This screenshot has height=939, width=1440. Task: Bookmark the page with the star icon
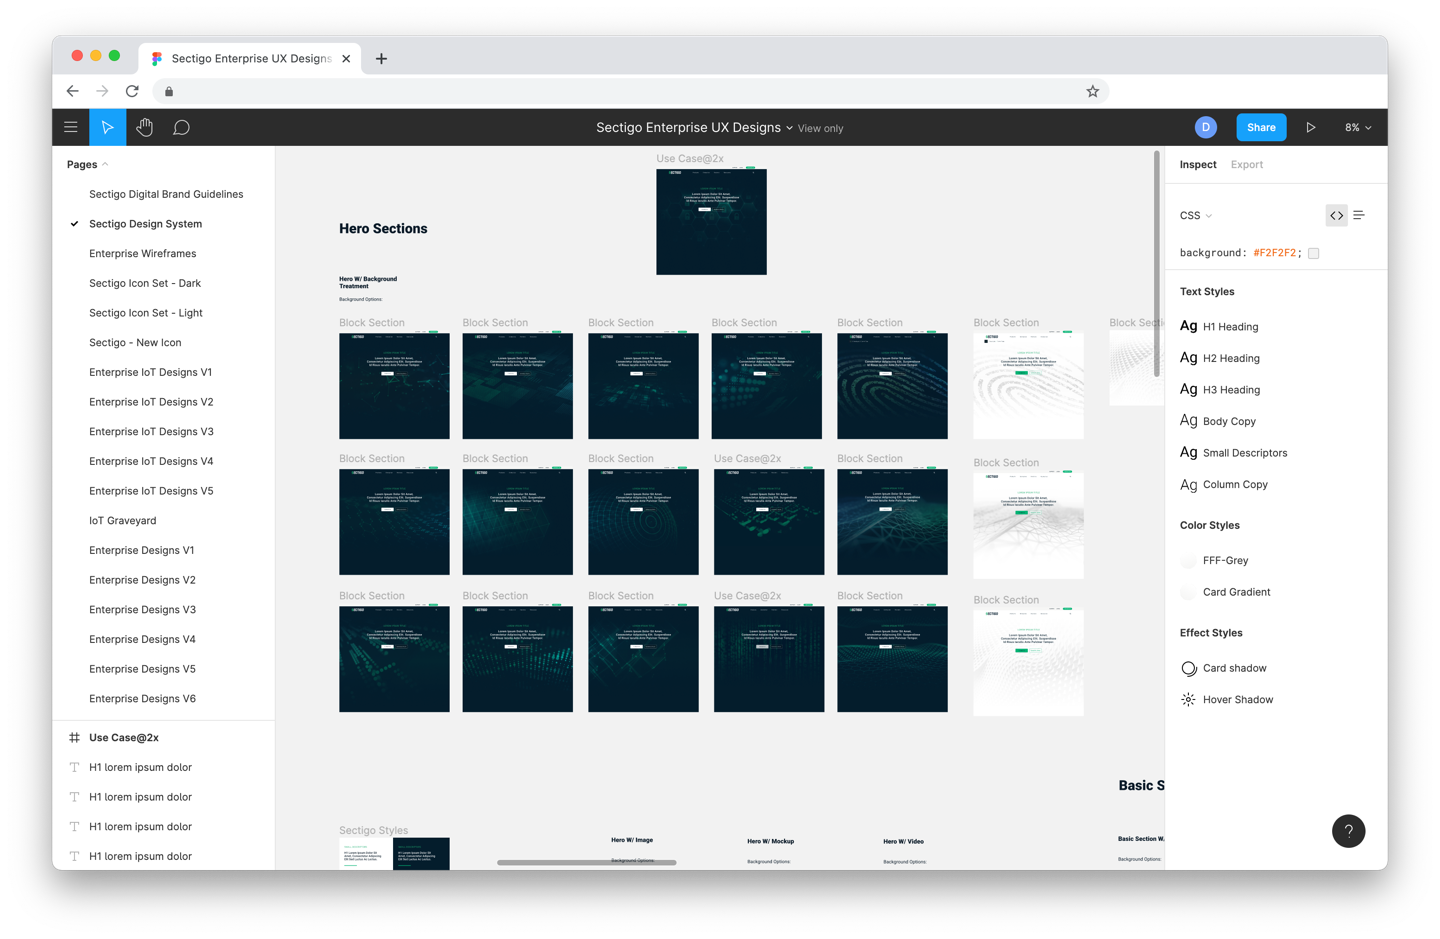click(x=1092, y=91)
